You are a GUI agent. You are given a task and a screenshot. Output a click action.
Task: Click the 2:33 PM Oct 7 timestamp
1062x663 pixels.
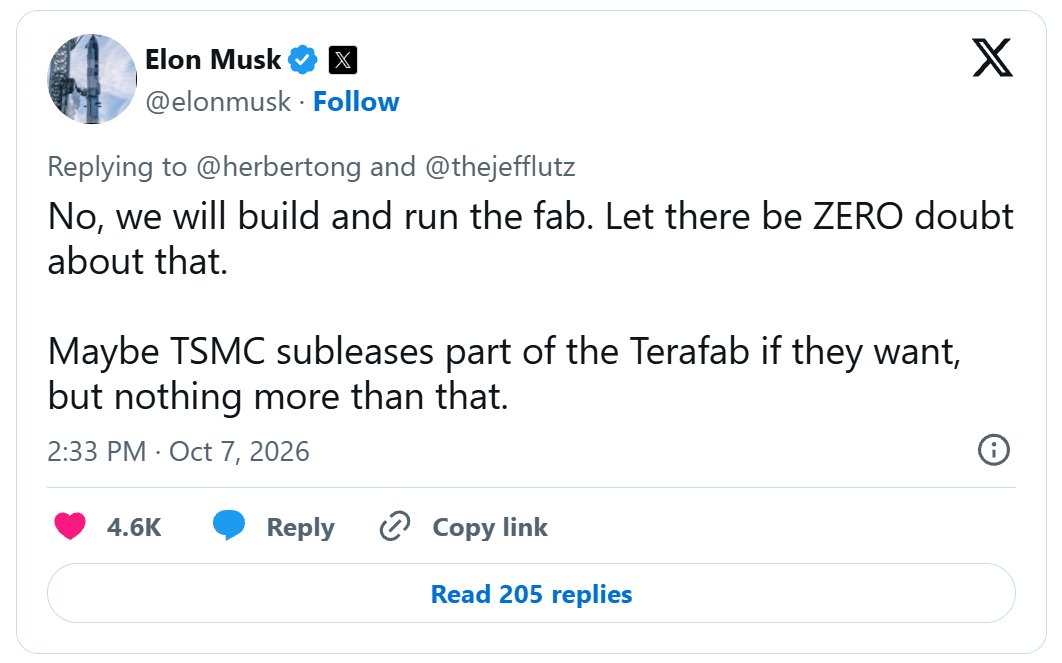(x=178, y=451)
